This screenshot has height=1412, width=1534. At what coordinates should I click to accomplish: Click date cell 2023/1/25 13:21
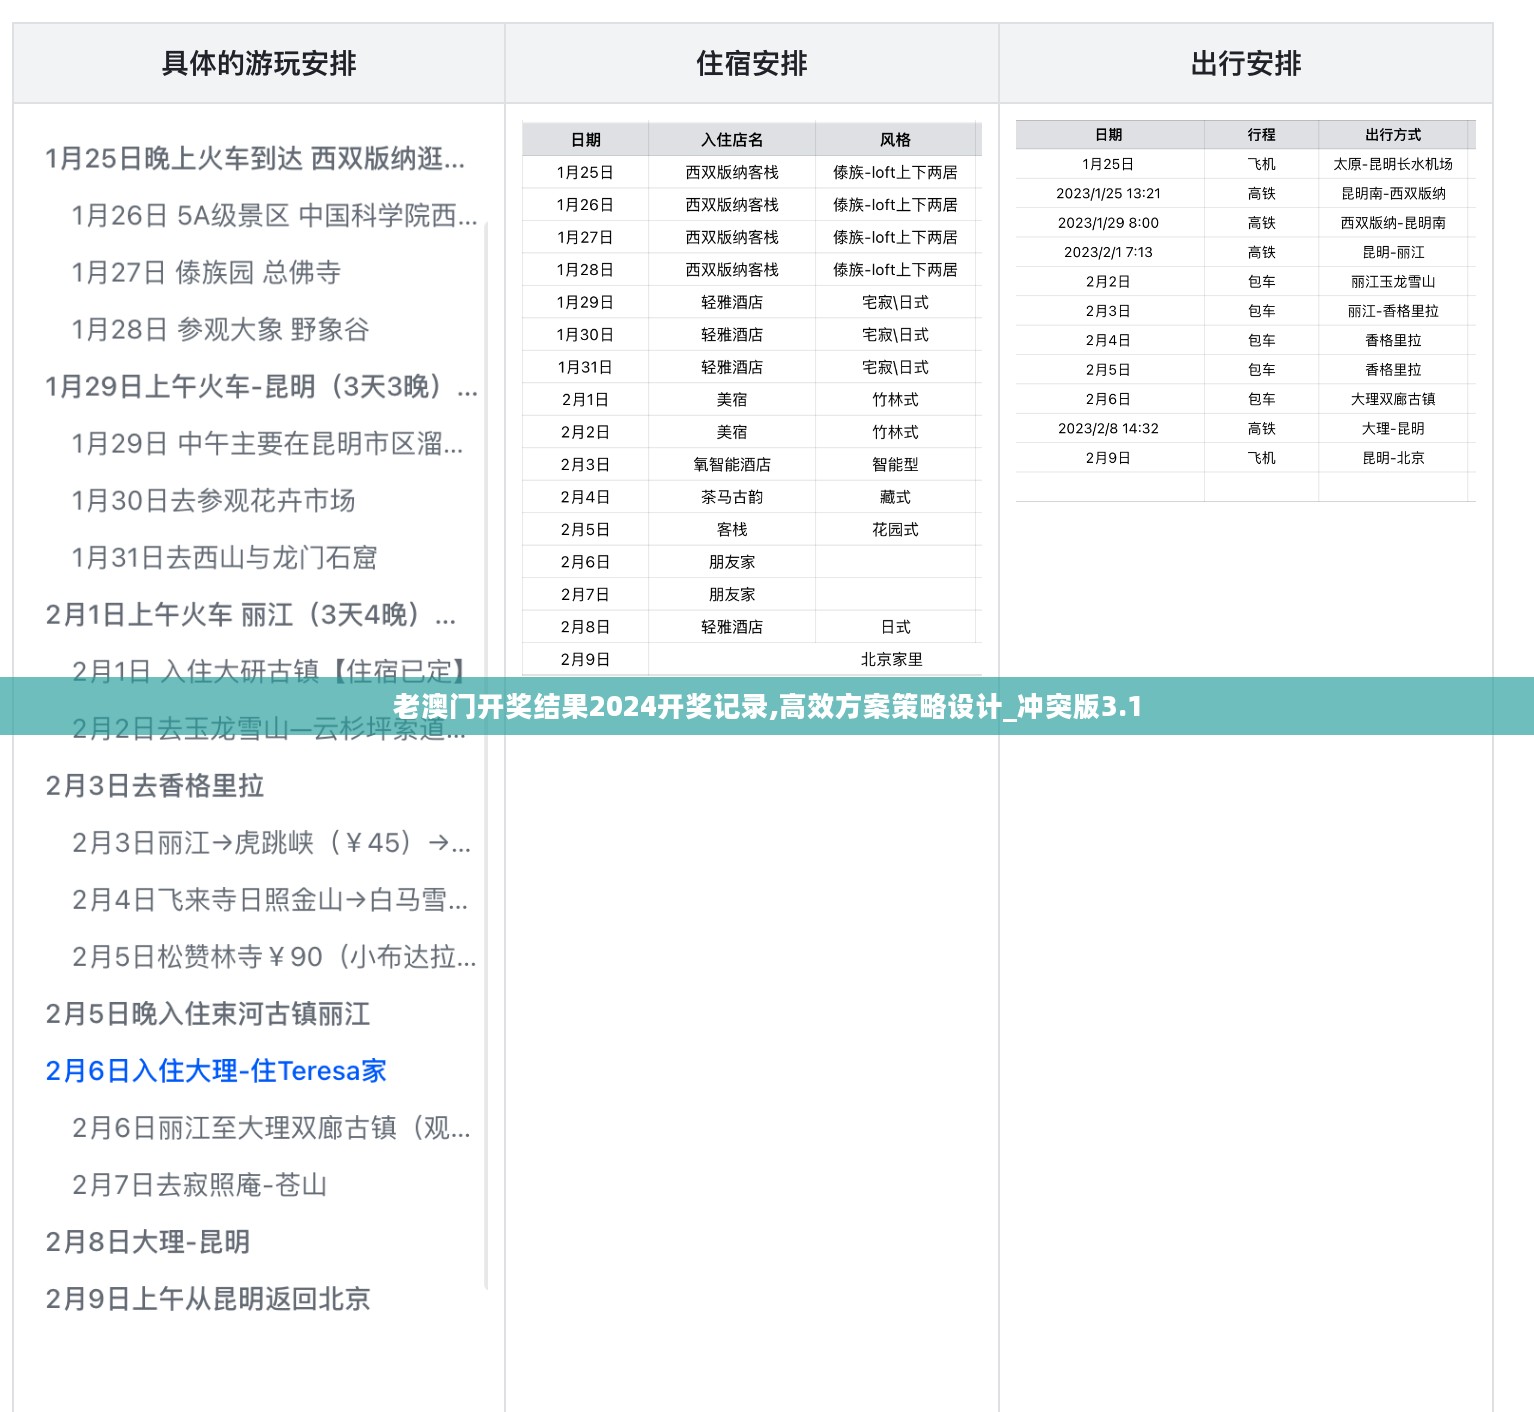coord(1108,193)
